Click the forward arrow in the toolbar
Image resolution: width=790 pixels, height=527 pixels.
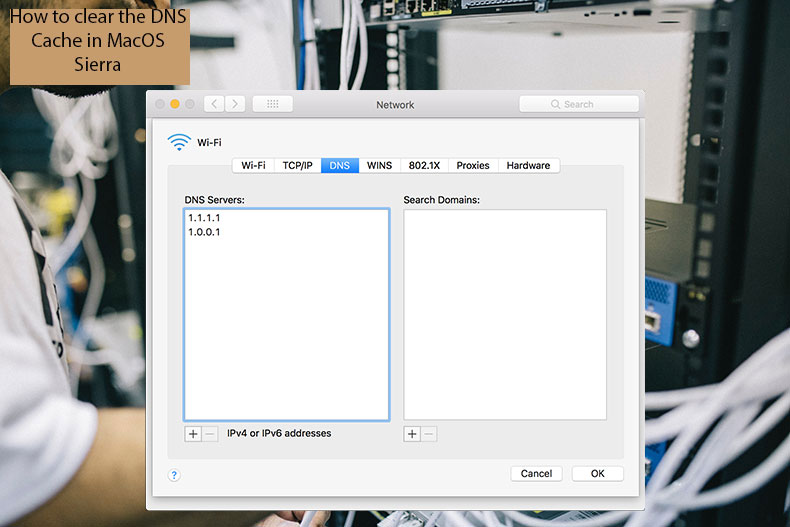pos(235,104)
